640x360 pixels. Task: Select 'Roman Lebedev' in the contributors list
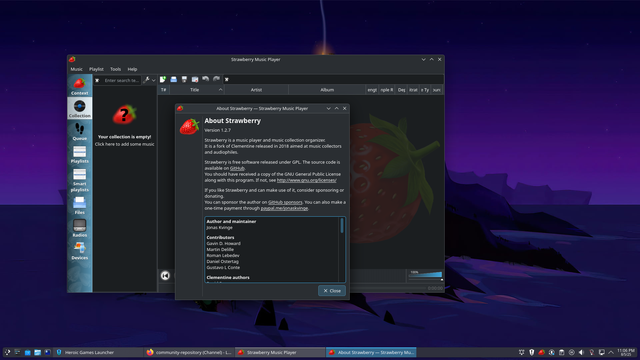point(223,256)
